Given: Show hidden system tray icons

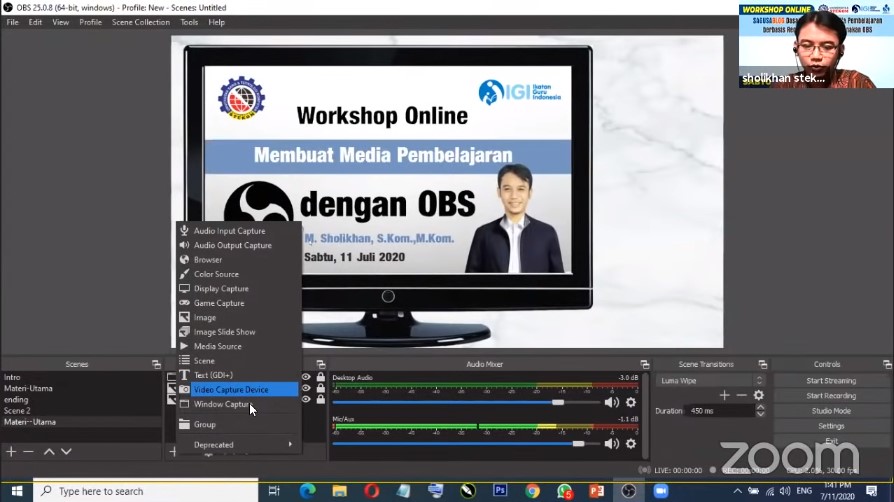Looking at the screenshot, I should [737, 491].
